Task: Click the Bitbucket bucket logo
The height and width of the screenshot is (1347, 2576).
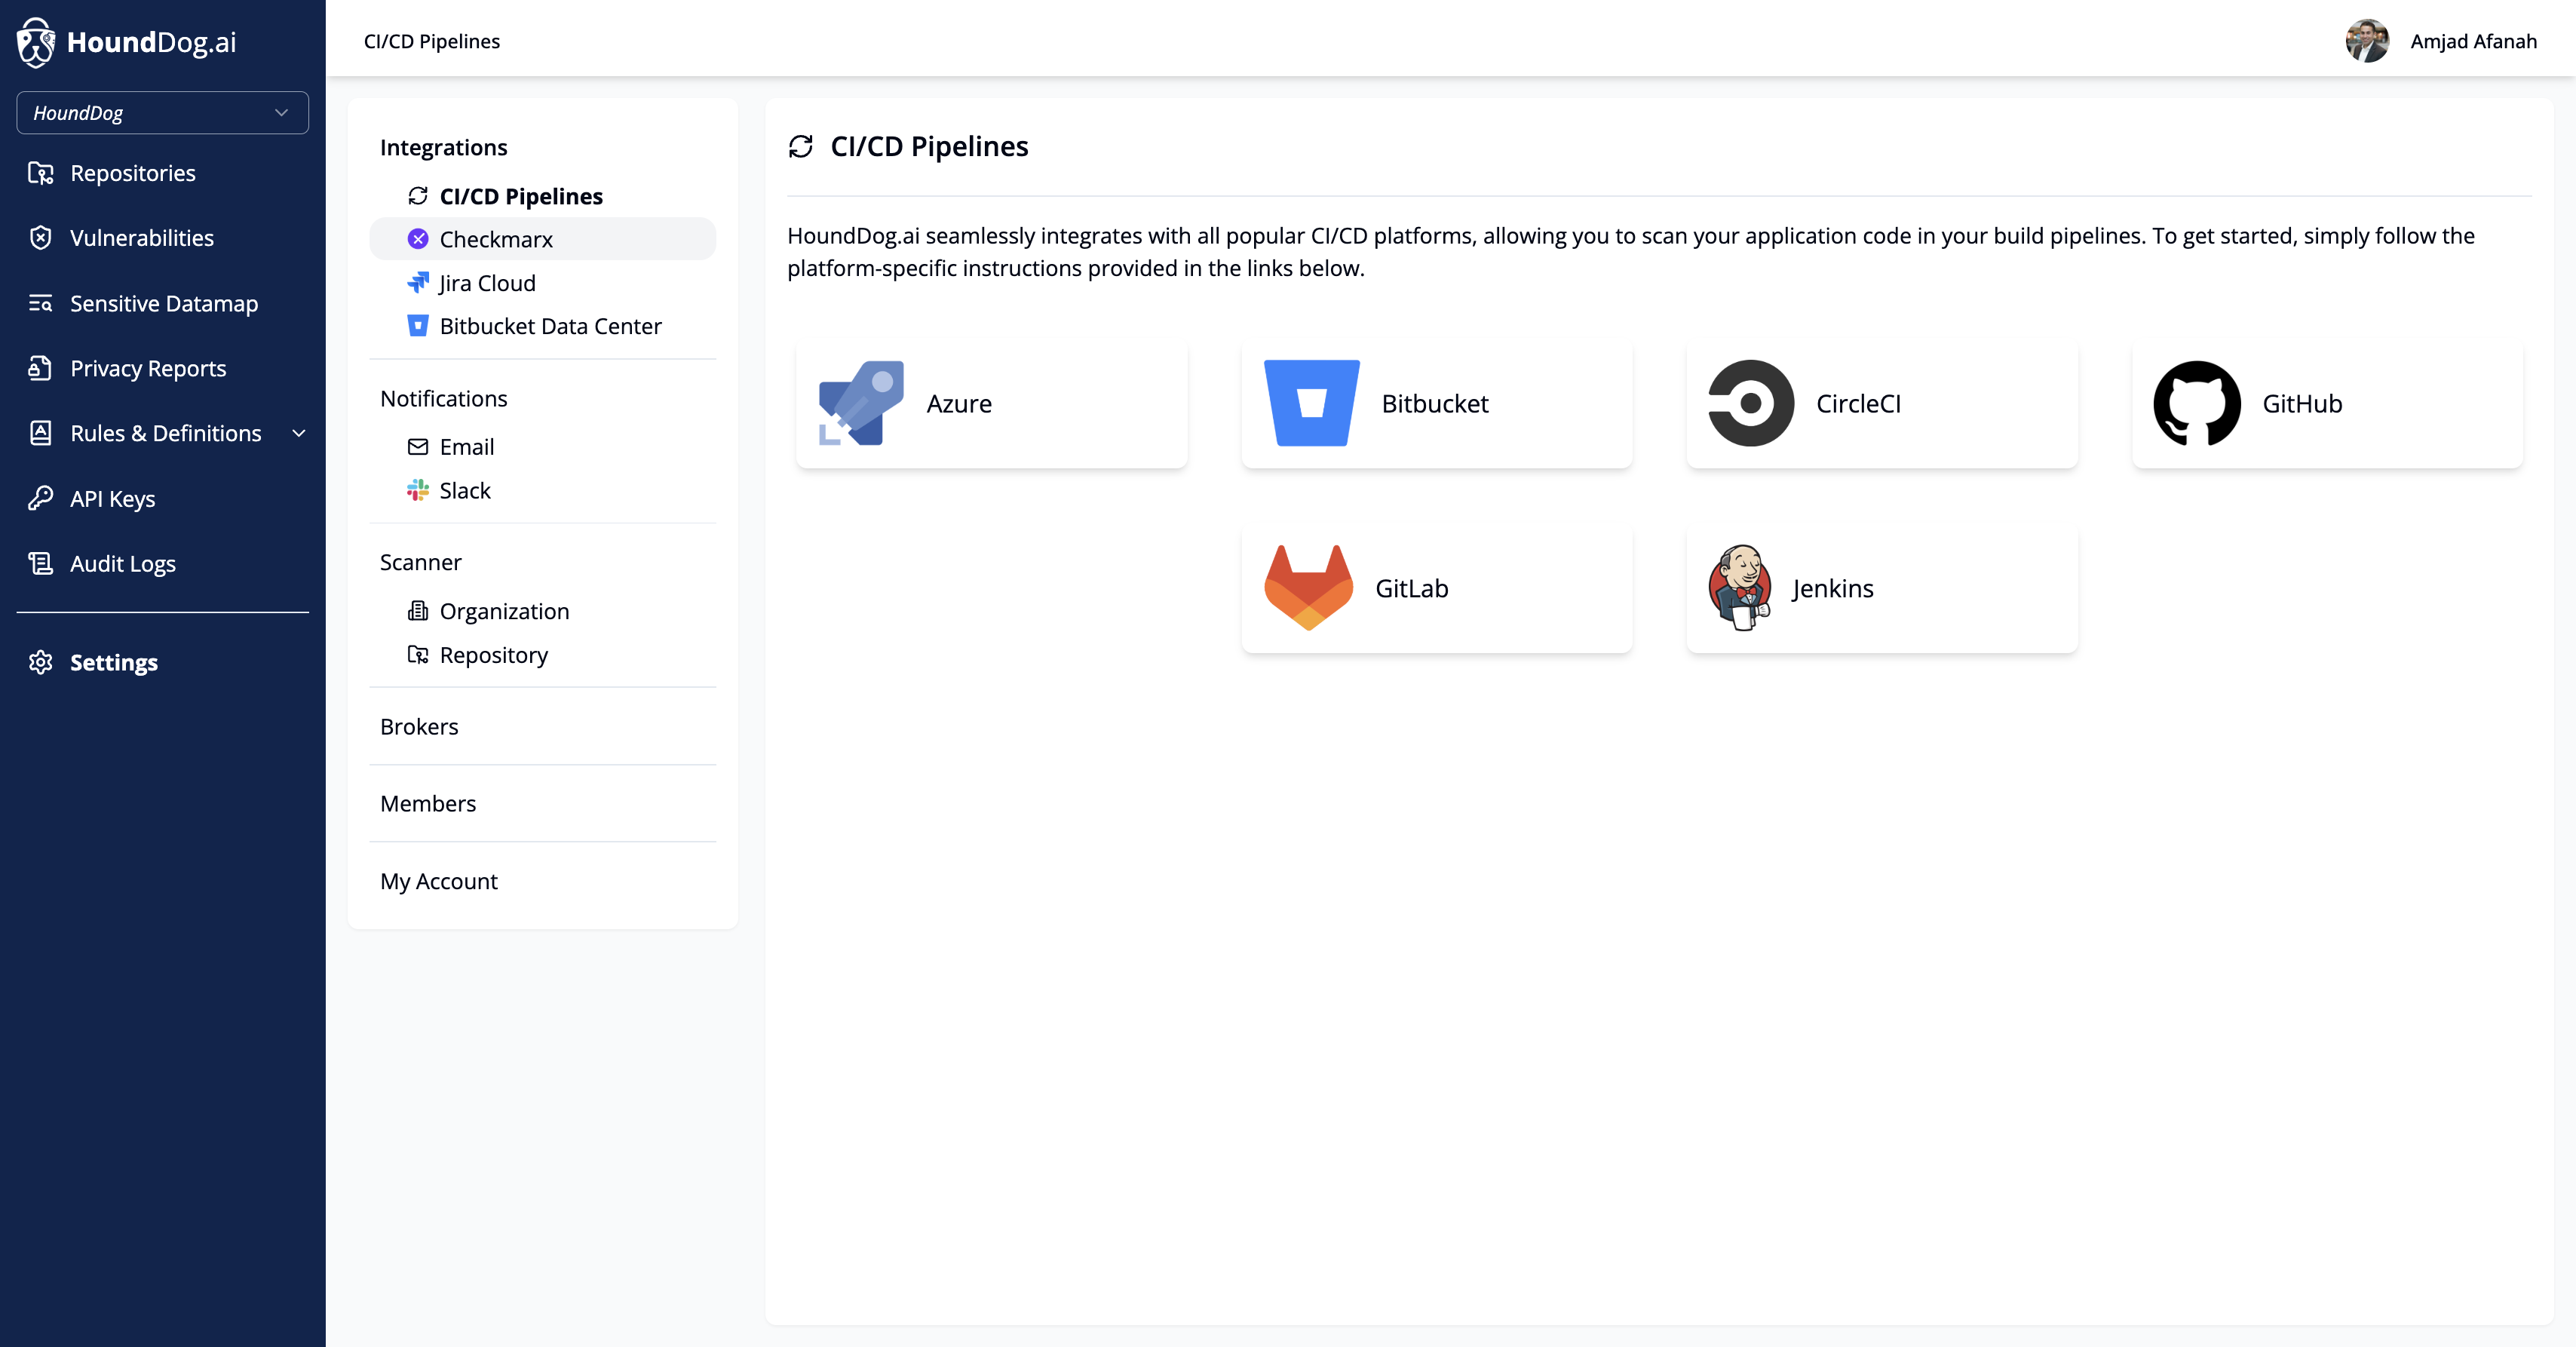Action: tap(1311, 403)
